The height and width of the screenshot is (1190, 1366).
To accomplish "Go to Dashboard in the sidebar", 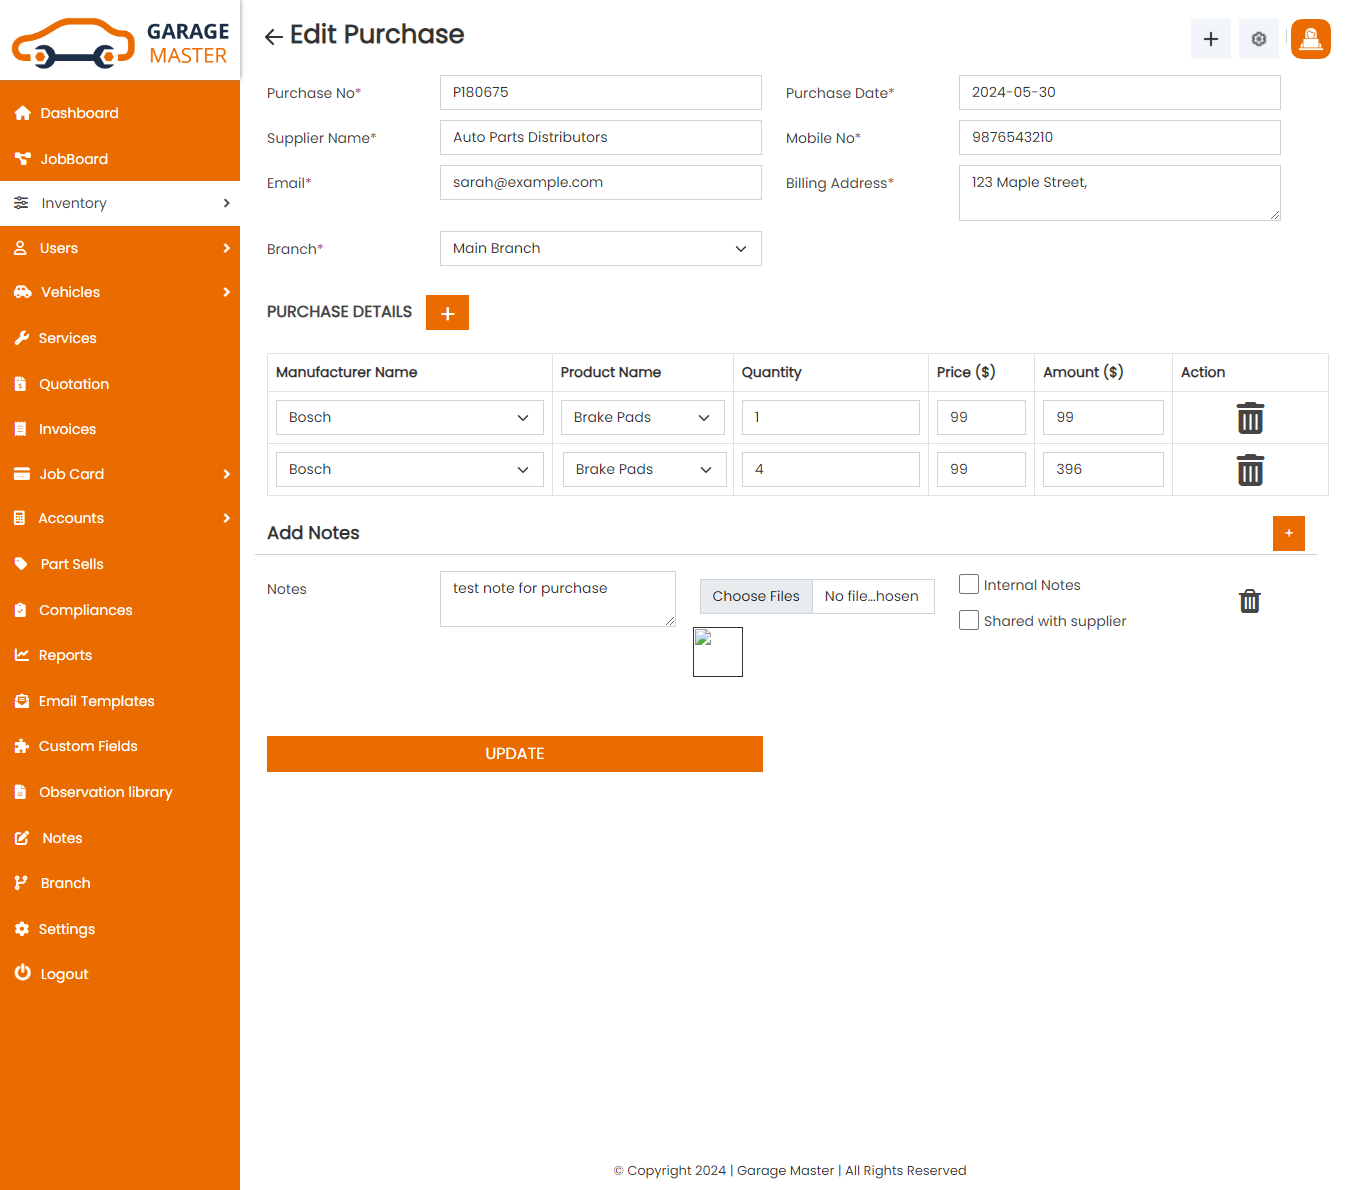I will [x=79, y=113].
